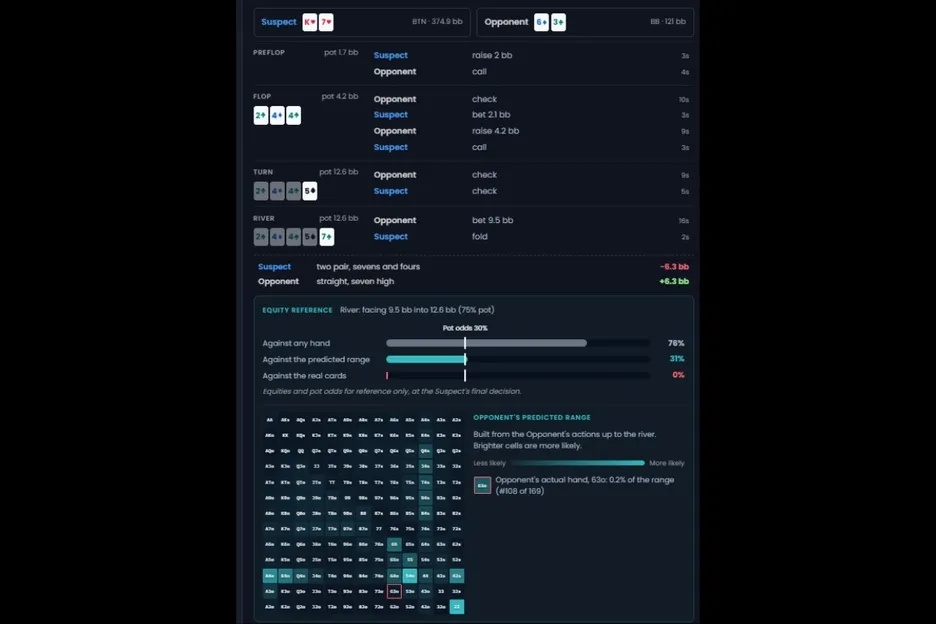Click the Less likely to More likely gradient legend
Viewport: 936px width, 624px height.
coord(578,463)
